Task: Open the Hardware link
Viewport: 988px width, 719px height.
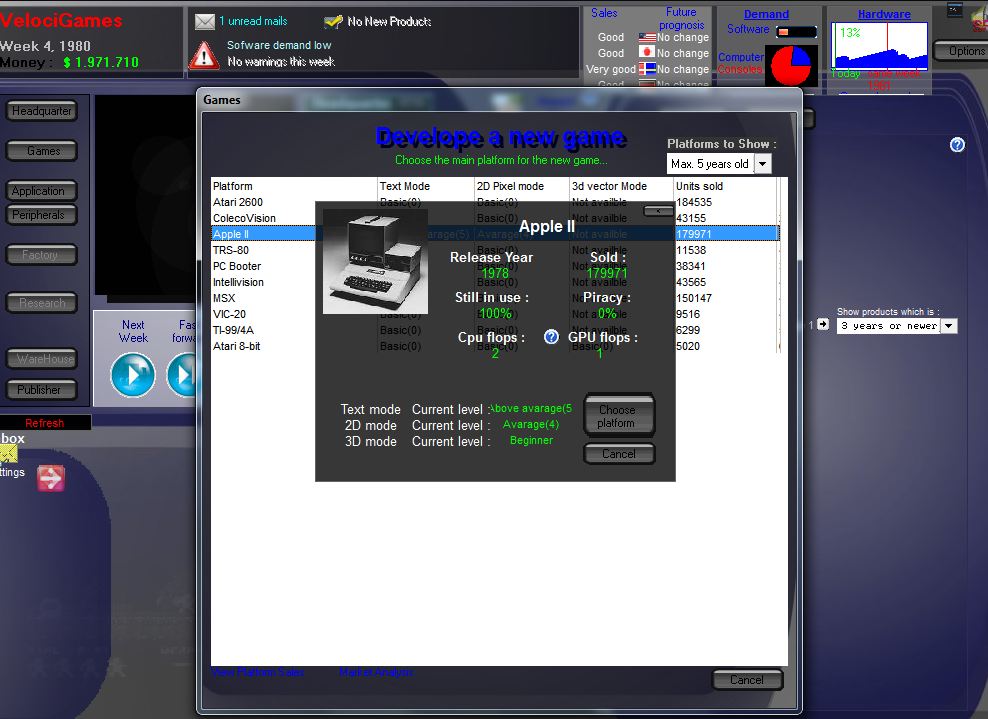Action: tap(884, 14)
